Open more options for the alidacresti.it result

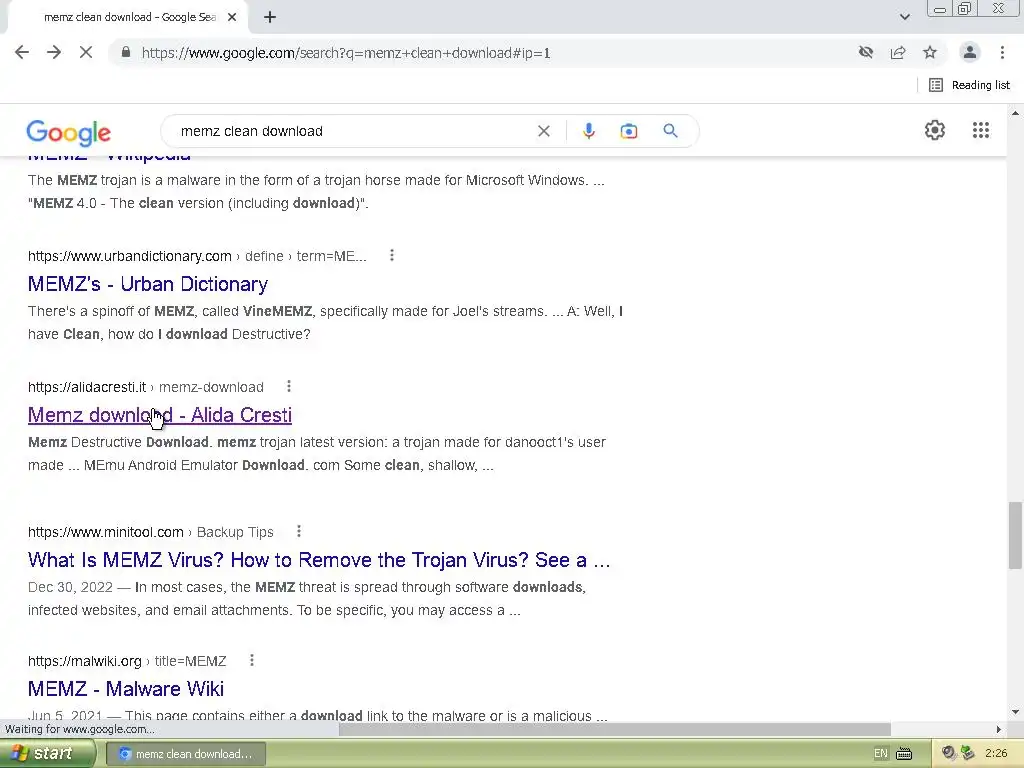289,387
